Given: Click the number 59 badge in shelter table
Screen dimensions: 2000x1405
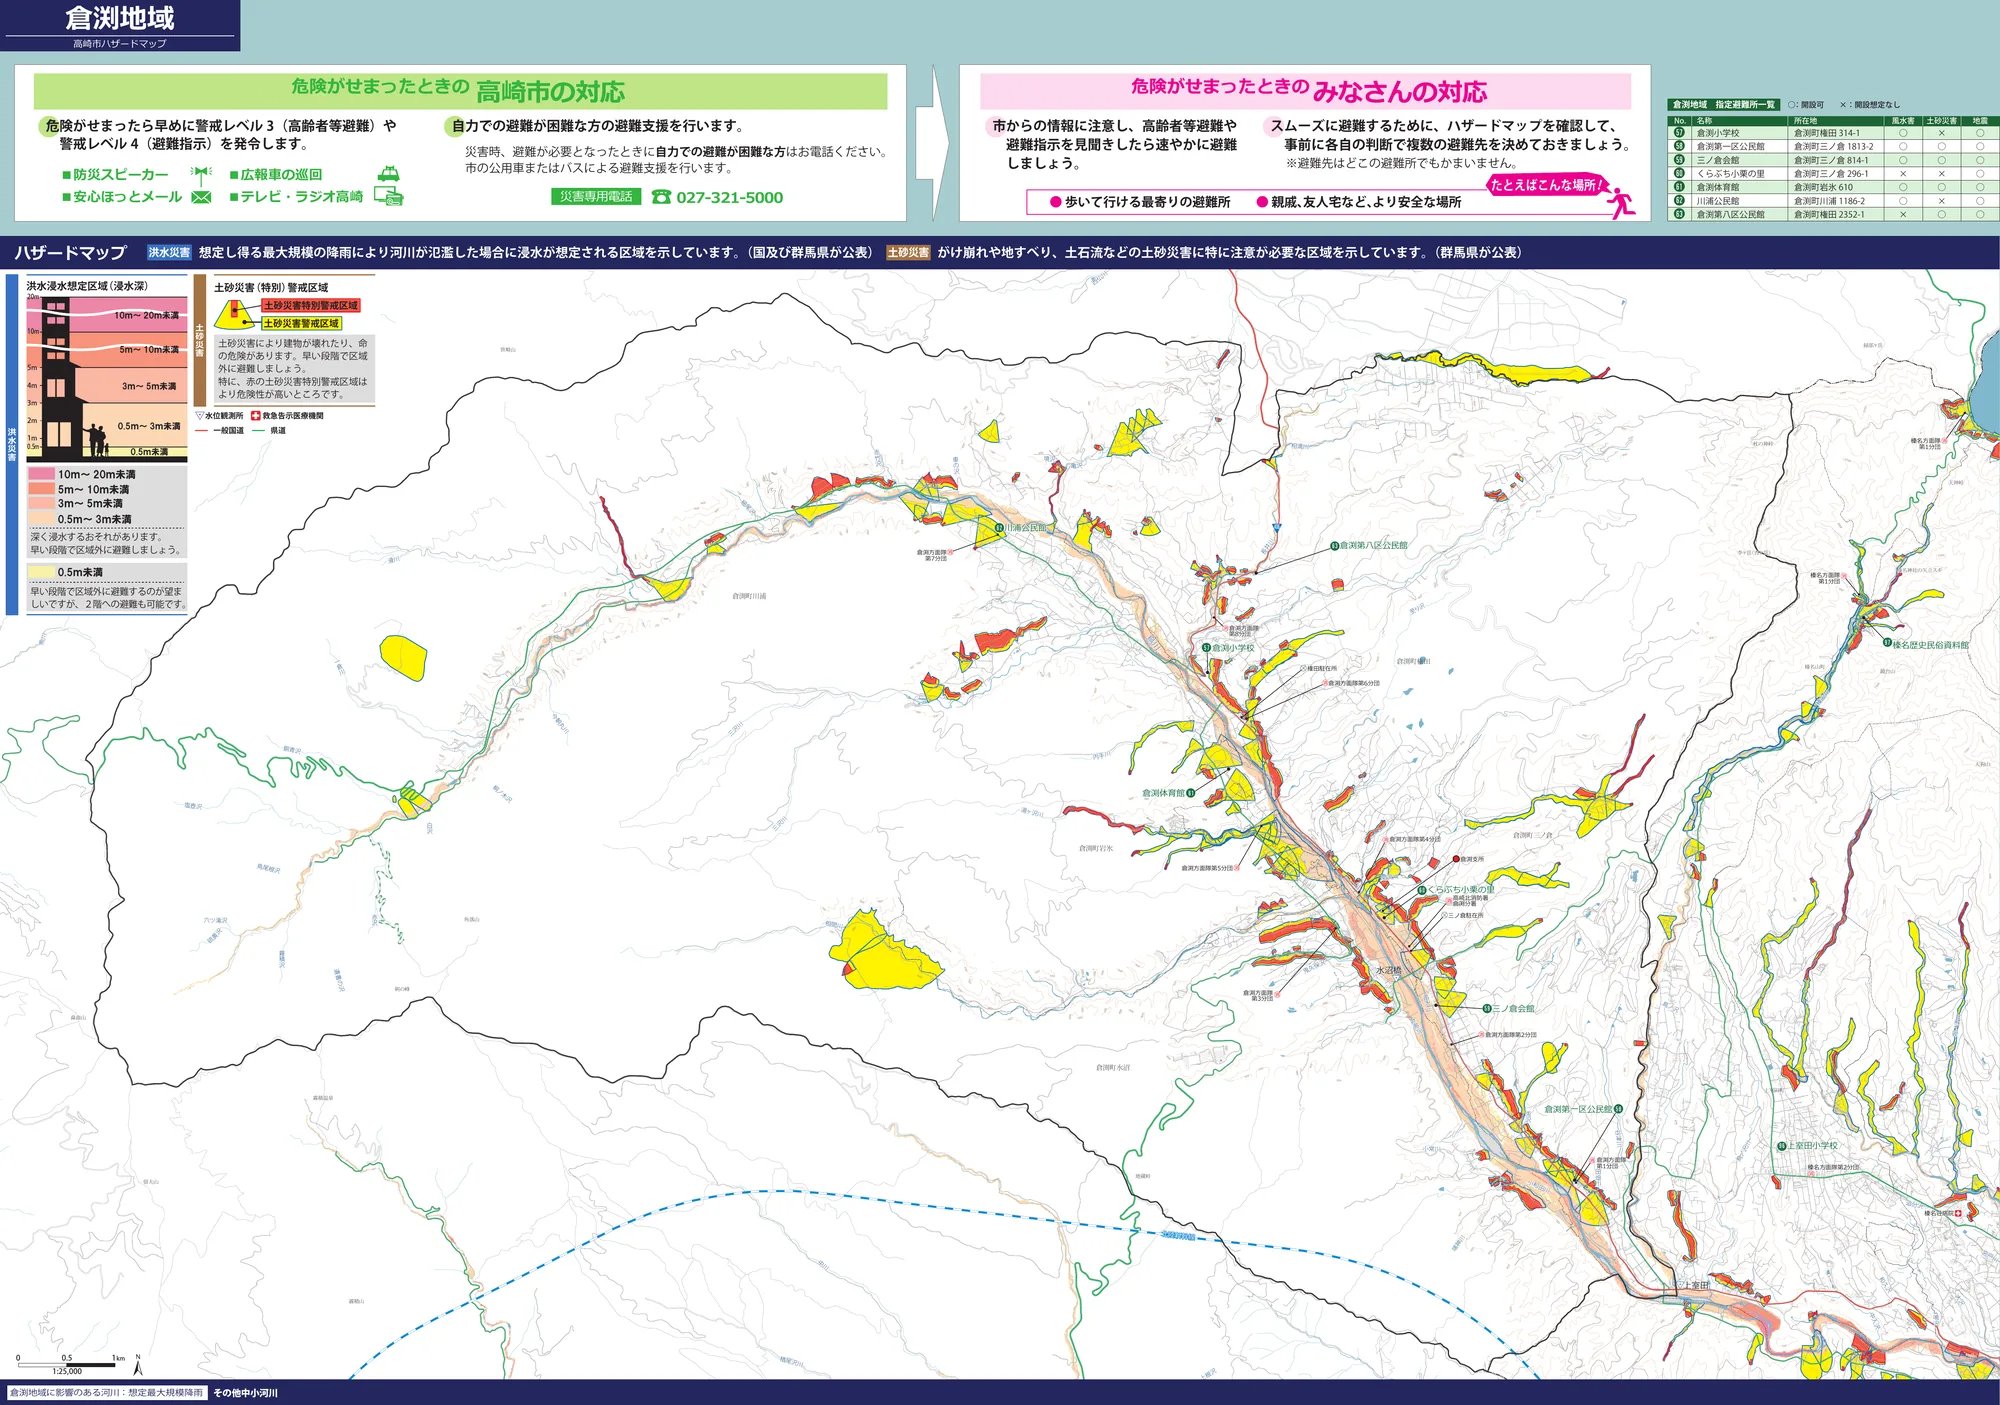Looking at the screenshot, I should tap(1679, 160).
